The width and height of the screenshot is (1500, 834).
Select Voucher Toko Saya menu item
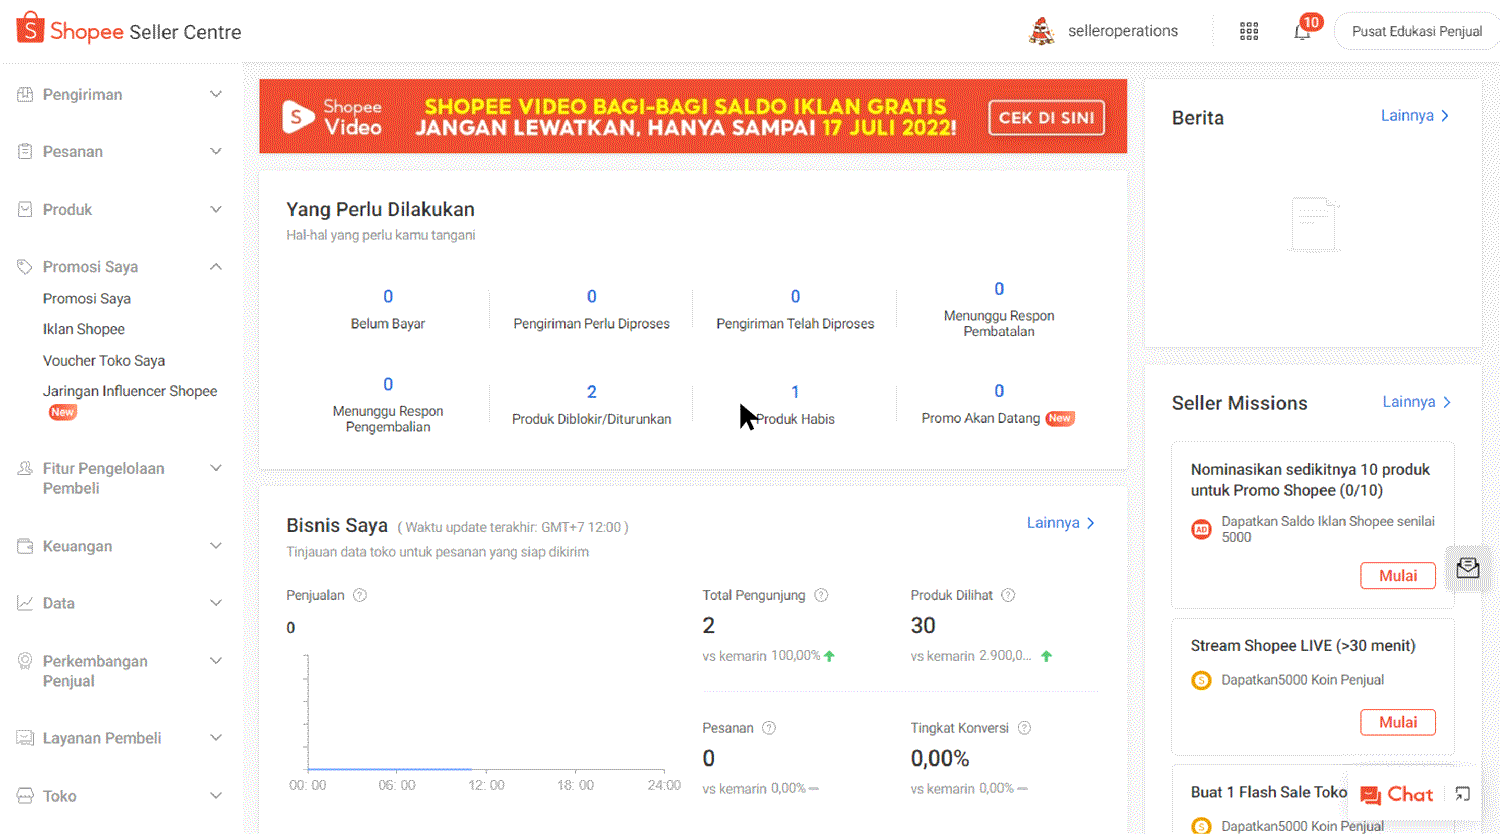click(104, 361)
